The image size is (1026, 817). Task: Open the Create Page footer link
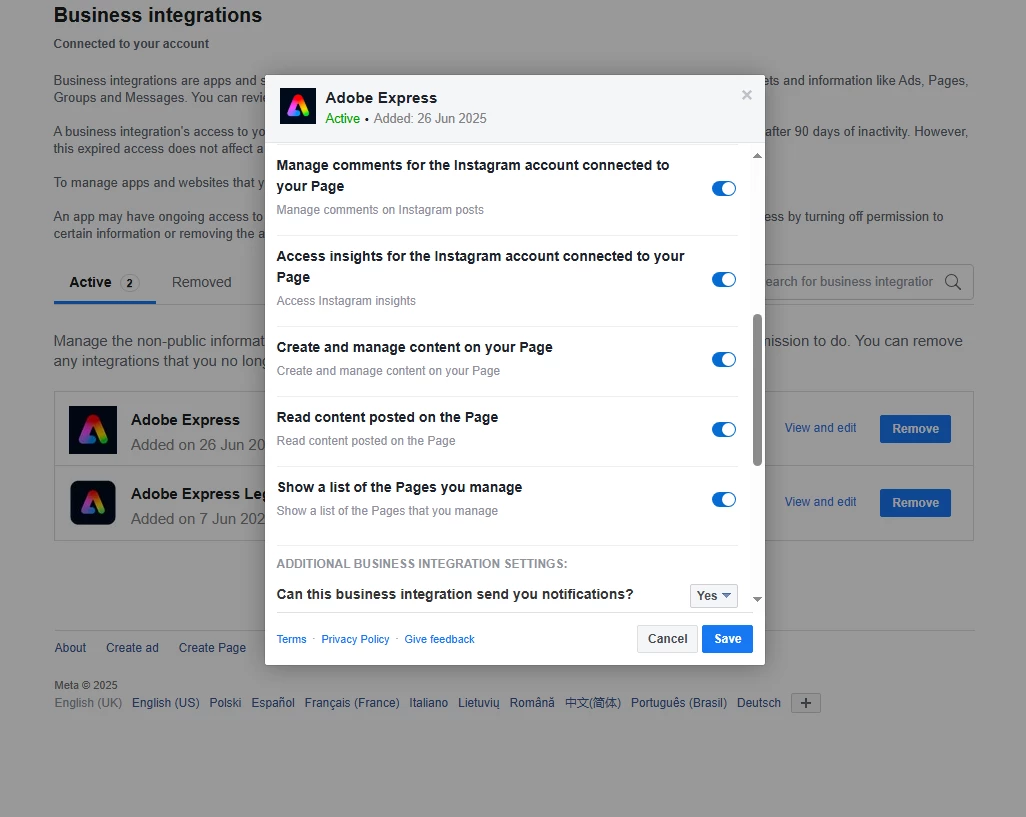point(212,648)
